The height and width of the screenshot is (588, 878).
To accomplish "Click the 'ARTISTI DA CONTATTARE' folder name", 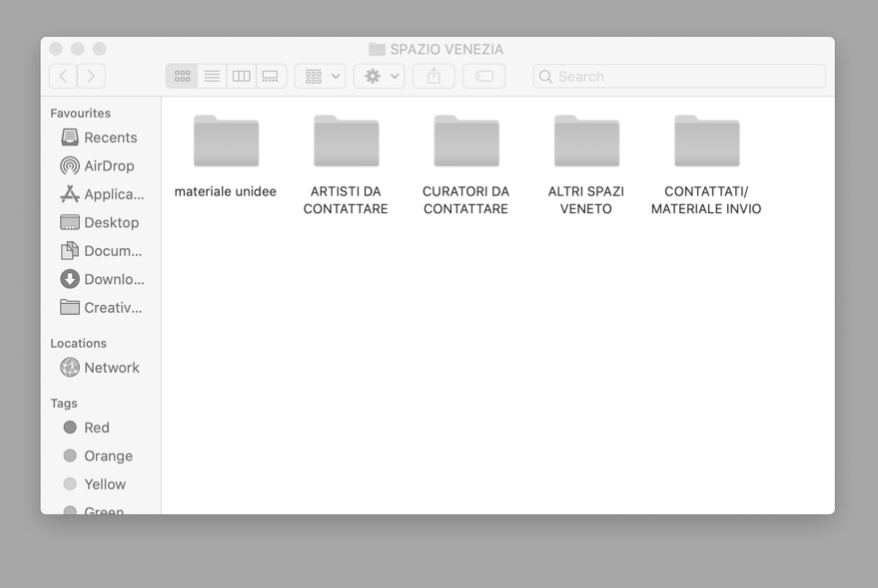I will click(x=345, y=200).
